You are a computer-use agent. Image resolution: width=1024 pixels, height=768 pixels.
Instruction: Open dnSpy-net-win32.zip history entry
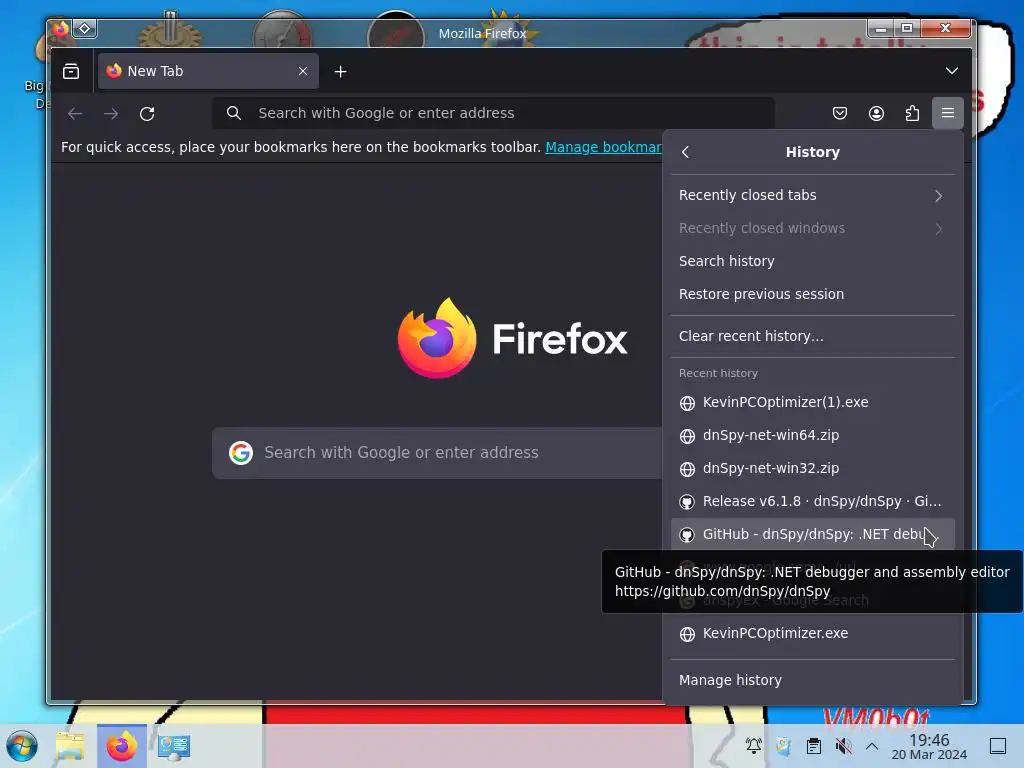tap(812, 468)
